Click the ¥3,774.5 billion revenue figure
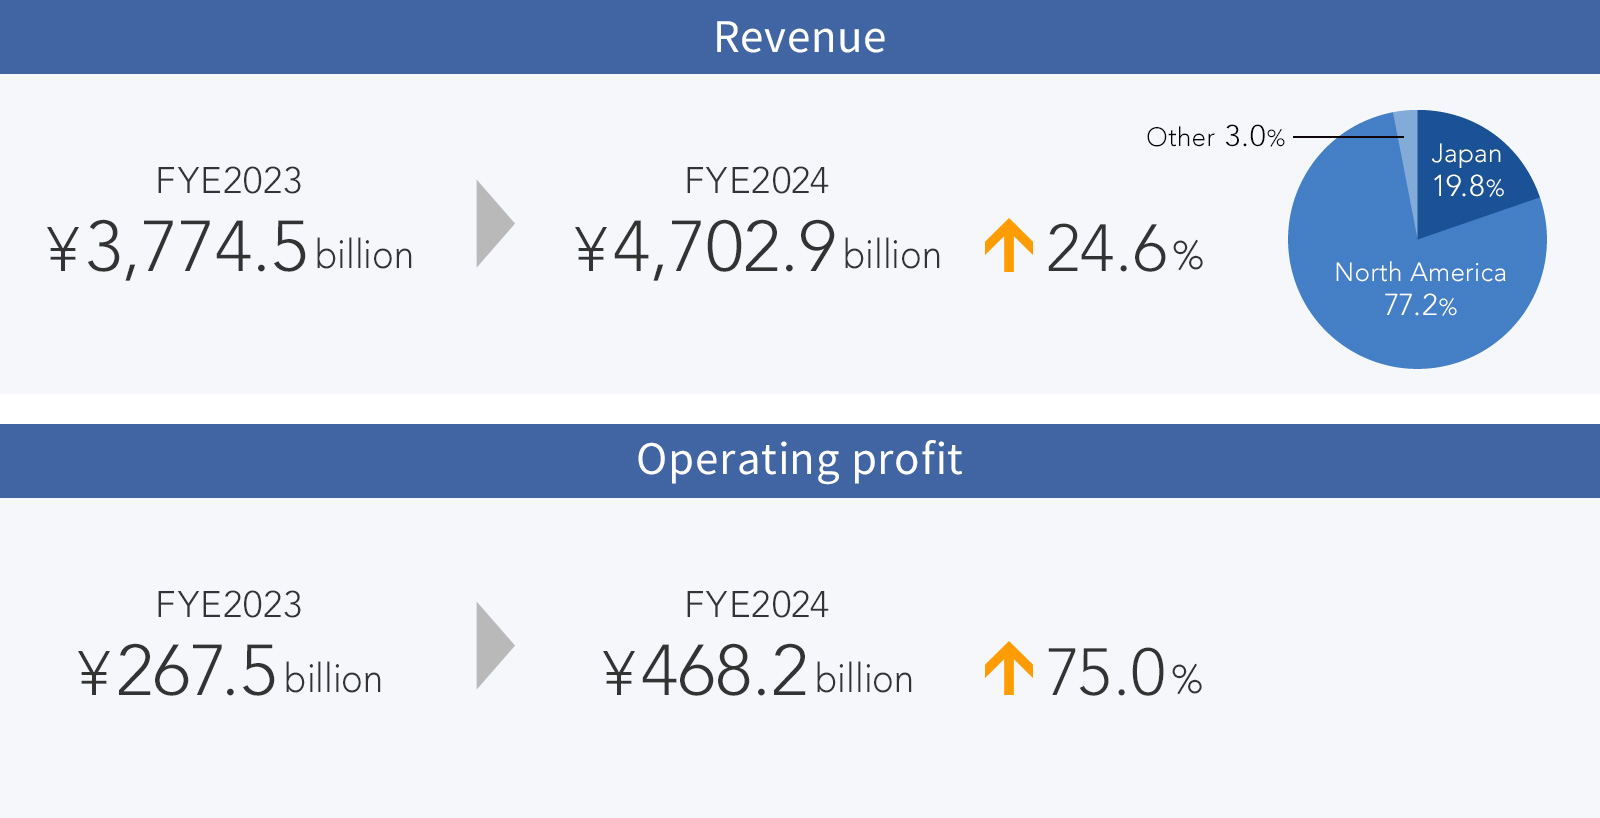 coord(230,247)
